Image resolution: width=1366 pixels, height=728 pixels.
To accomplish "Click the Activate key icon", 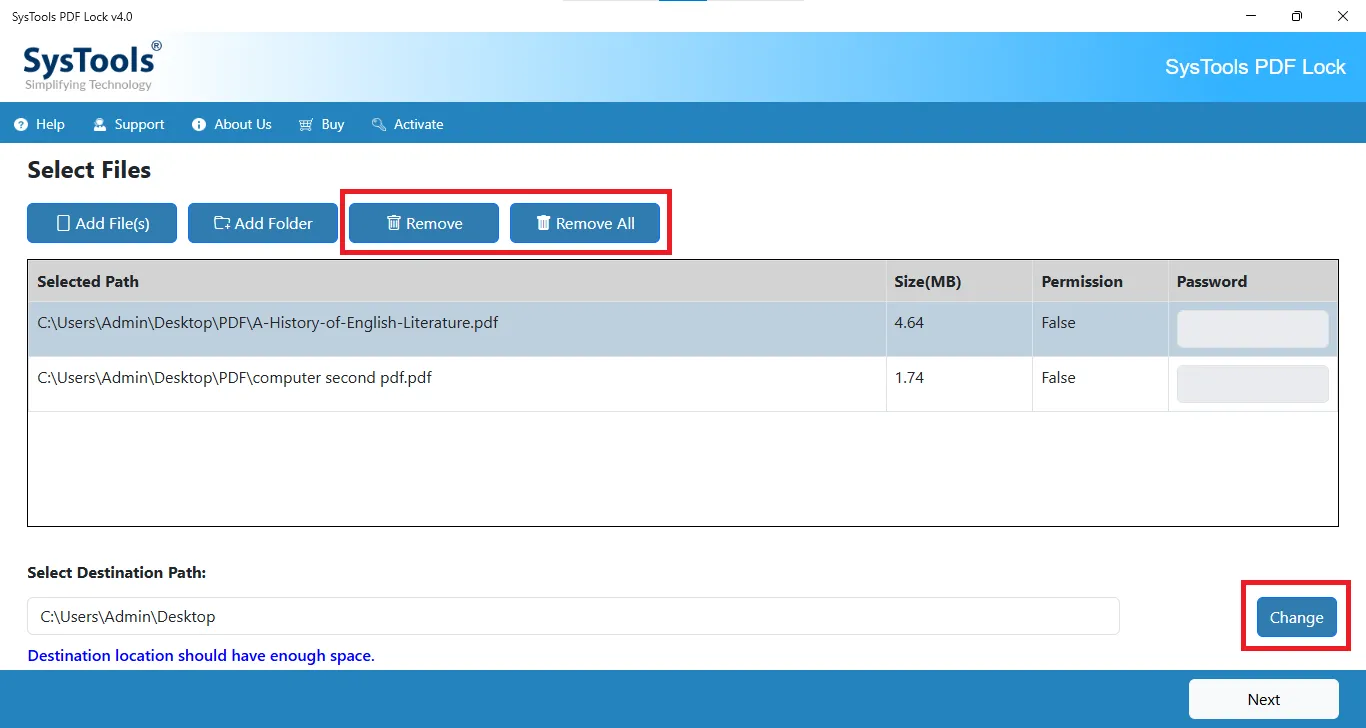I will click(x=379, y=125).
